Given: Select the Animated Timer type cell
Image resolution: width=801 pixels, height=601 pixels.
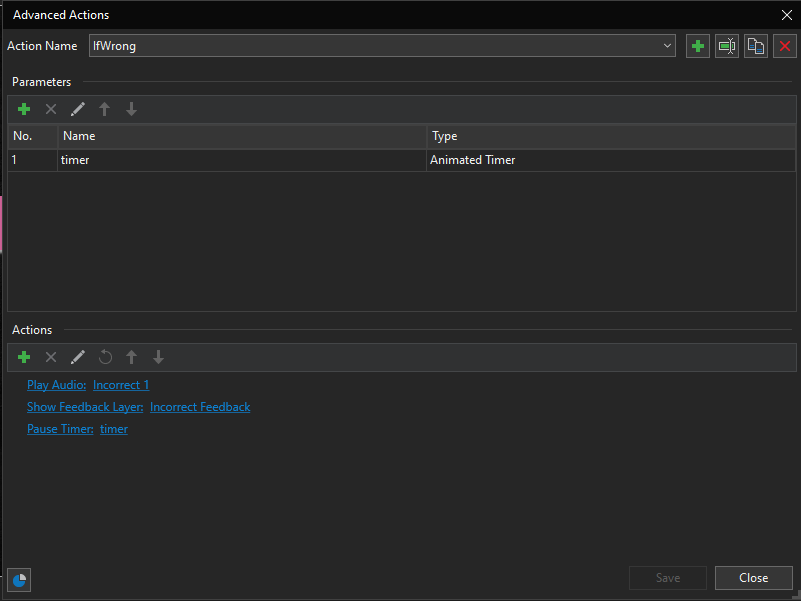Looking at the screenshot, I should click(611, 160).
